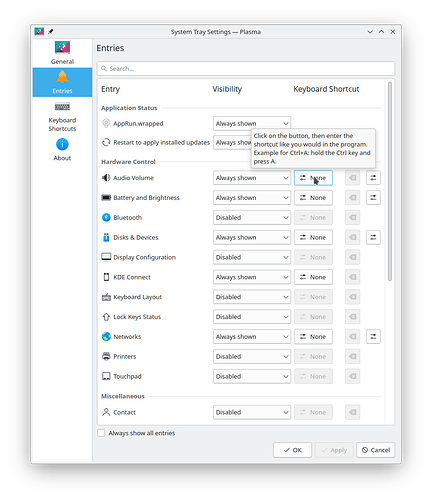Click the Search entries field
Screen dimensions: 431x500
[246, 69]
